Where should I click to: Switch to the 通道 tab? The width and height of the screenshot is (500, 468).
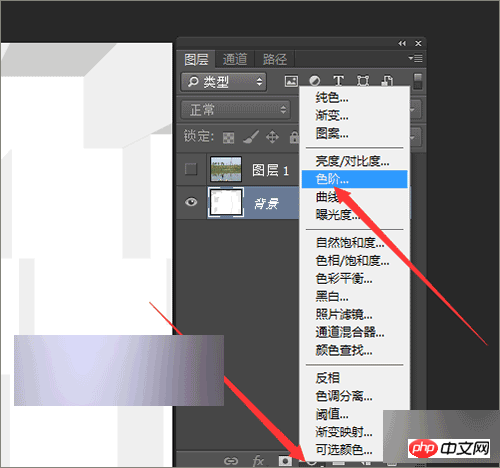[235, 59]
